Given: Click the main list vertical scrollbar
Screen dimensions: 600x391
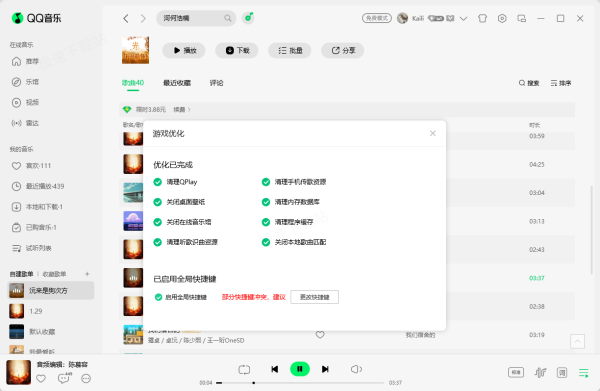Looking at the screenshot, I should (x=592, y=230).
